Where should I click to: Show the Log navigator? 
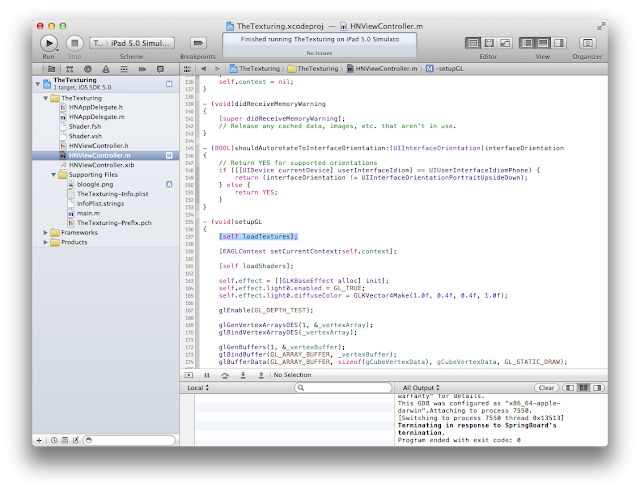160,69
